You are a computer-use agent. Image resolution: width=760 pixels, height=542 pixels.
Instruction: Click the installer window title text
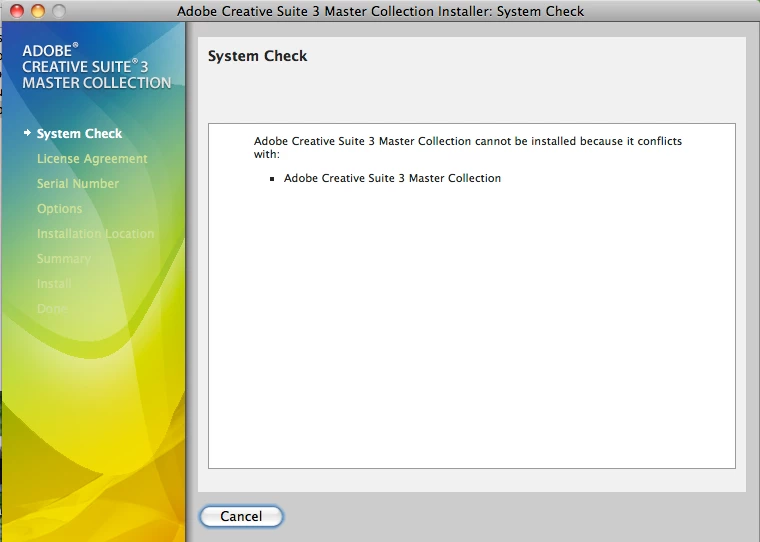[x=380, y=11]
